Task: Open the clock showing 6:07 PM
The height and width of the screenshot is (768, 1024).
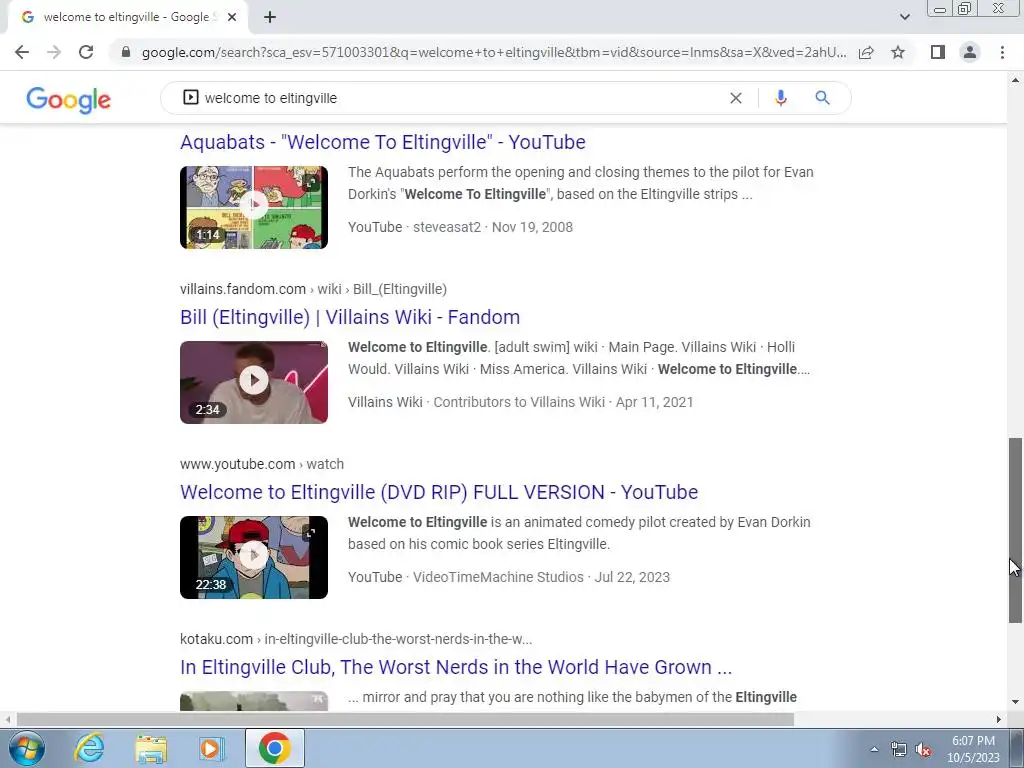Action: (973, 749)
